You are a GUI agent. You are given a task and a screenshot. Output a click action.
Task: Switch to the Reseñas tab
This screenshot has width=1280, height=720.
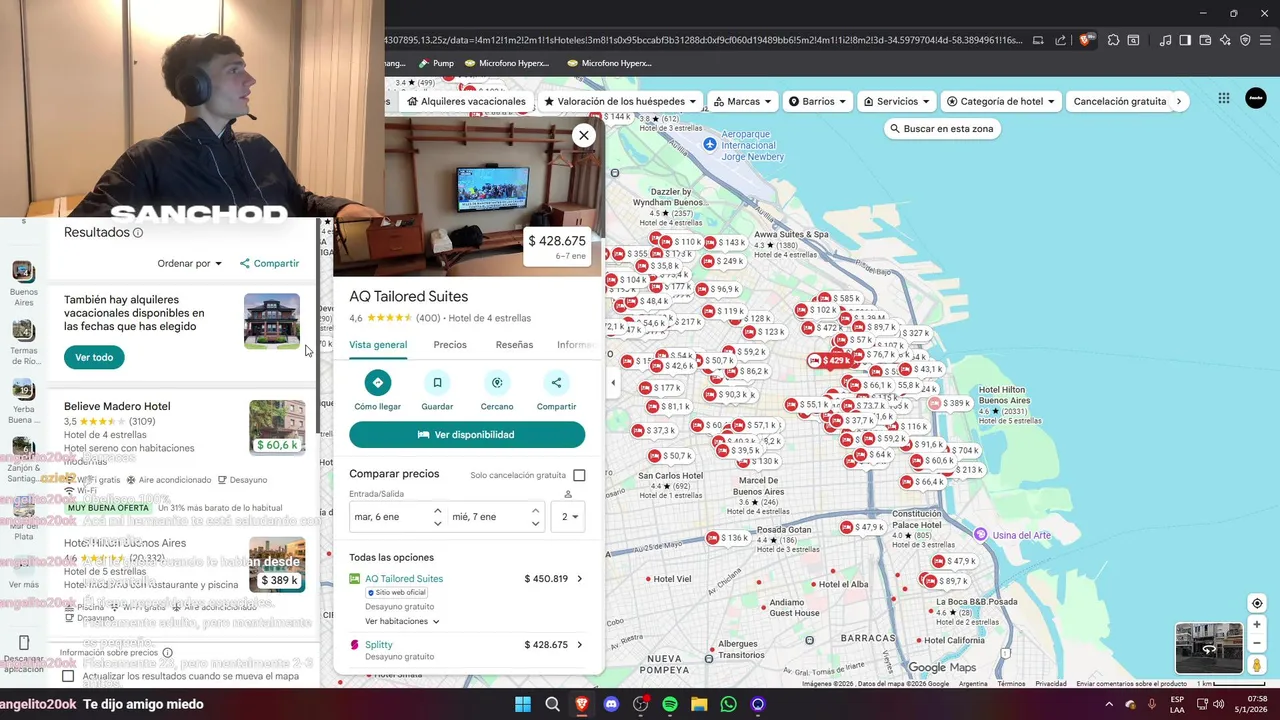click(x=514, y=345)
